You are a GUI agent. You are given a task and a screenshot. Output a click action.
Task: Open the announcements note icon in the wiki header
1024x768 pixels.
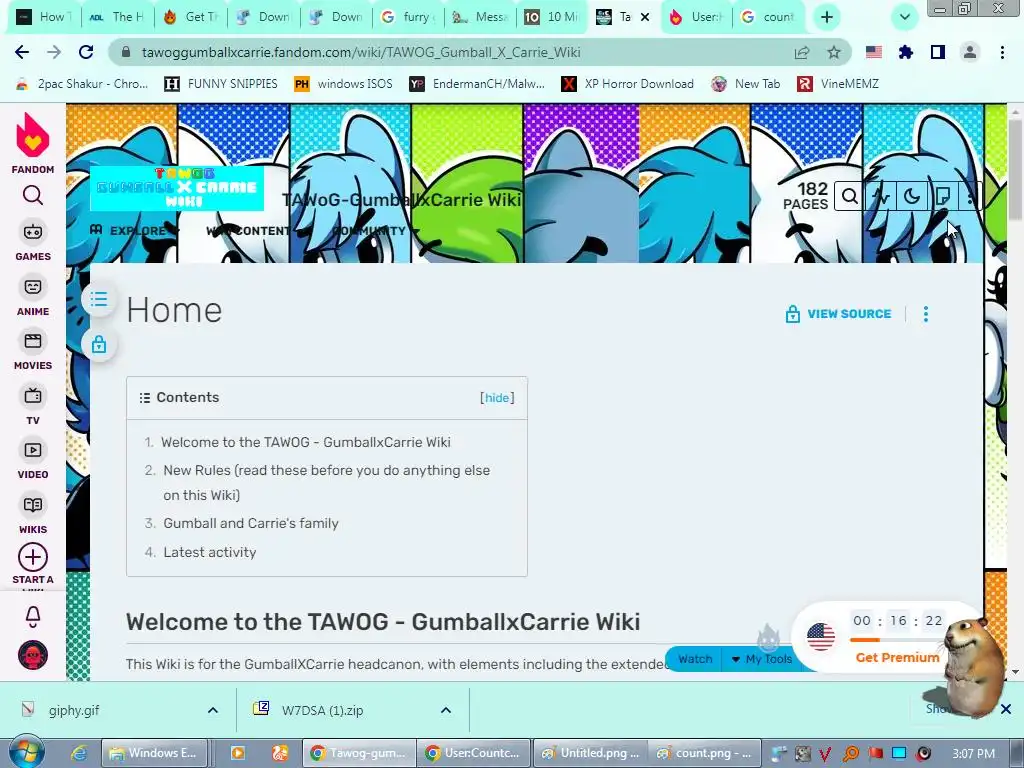pyautogui.click(x=942, y=196)
